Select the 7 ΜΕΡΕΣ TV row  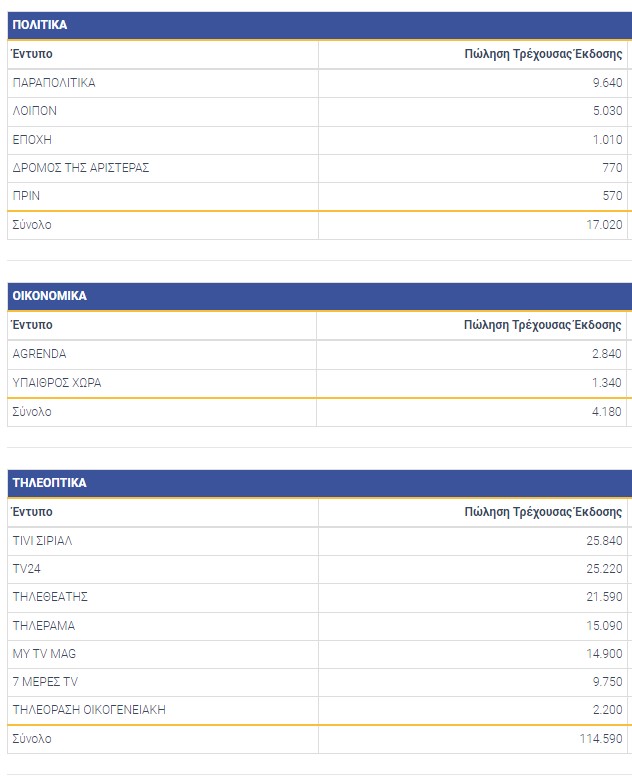(45, 682)
